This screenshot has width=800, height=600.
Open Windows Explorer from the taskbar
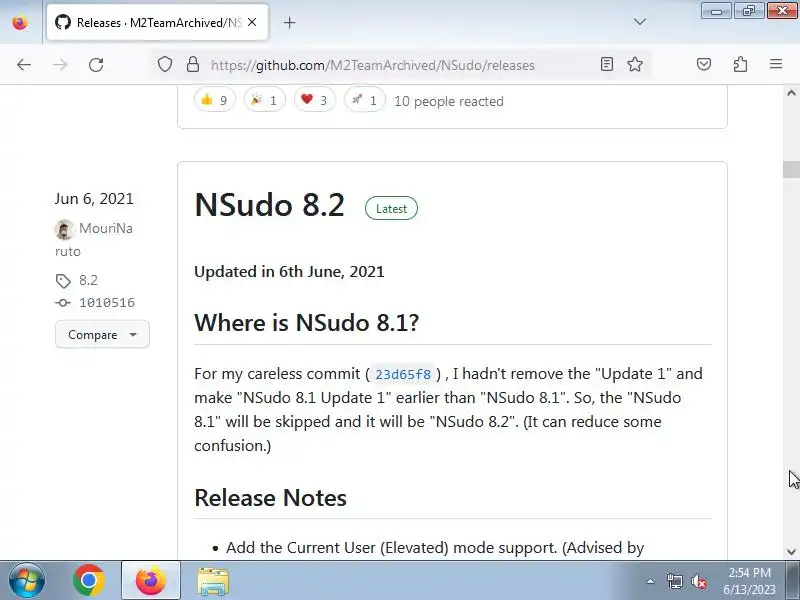point(213,580)
